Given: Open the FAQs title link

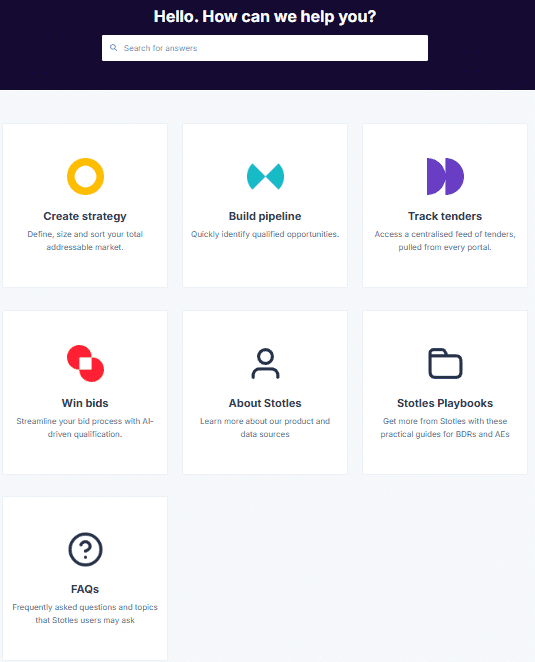Looking at the screenshot, I should [85, 589].
